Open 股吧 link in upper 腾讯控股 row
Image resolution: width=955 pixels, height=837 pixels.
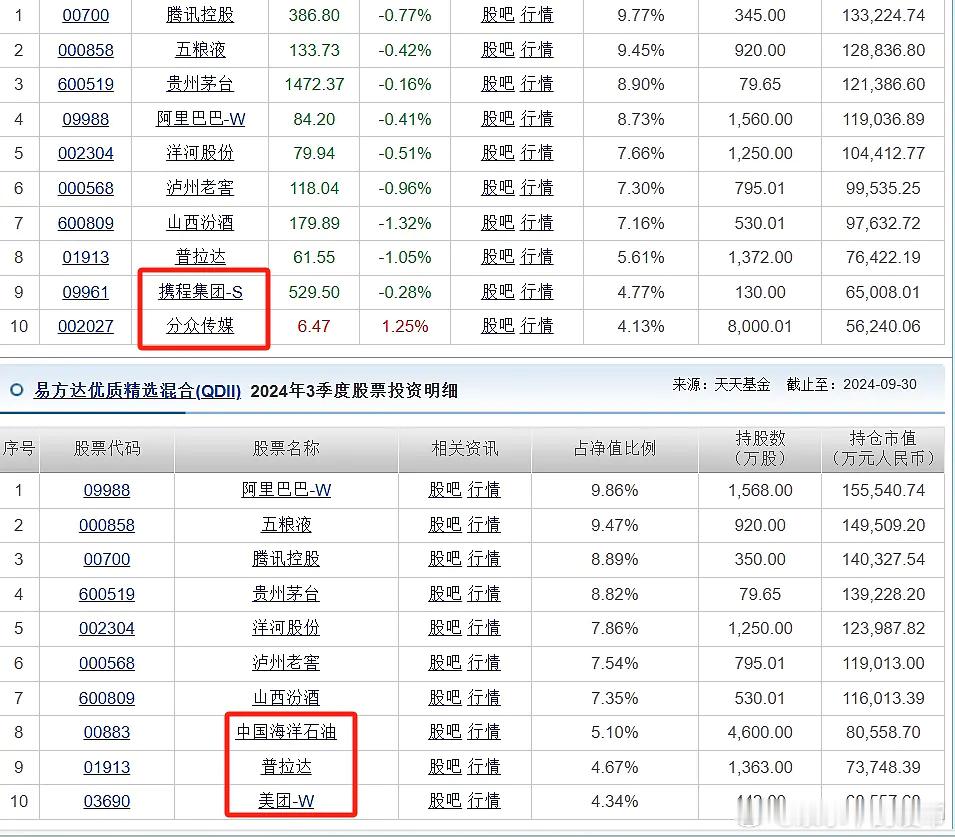[x=498, y=15]
